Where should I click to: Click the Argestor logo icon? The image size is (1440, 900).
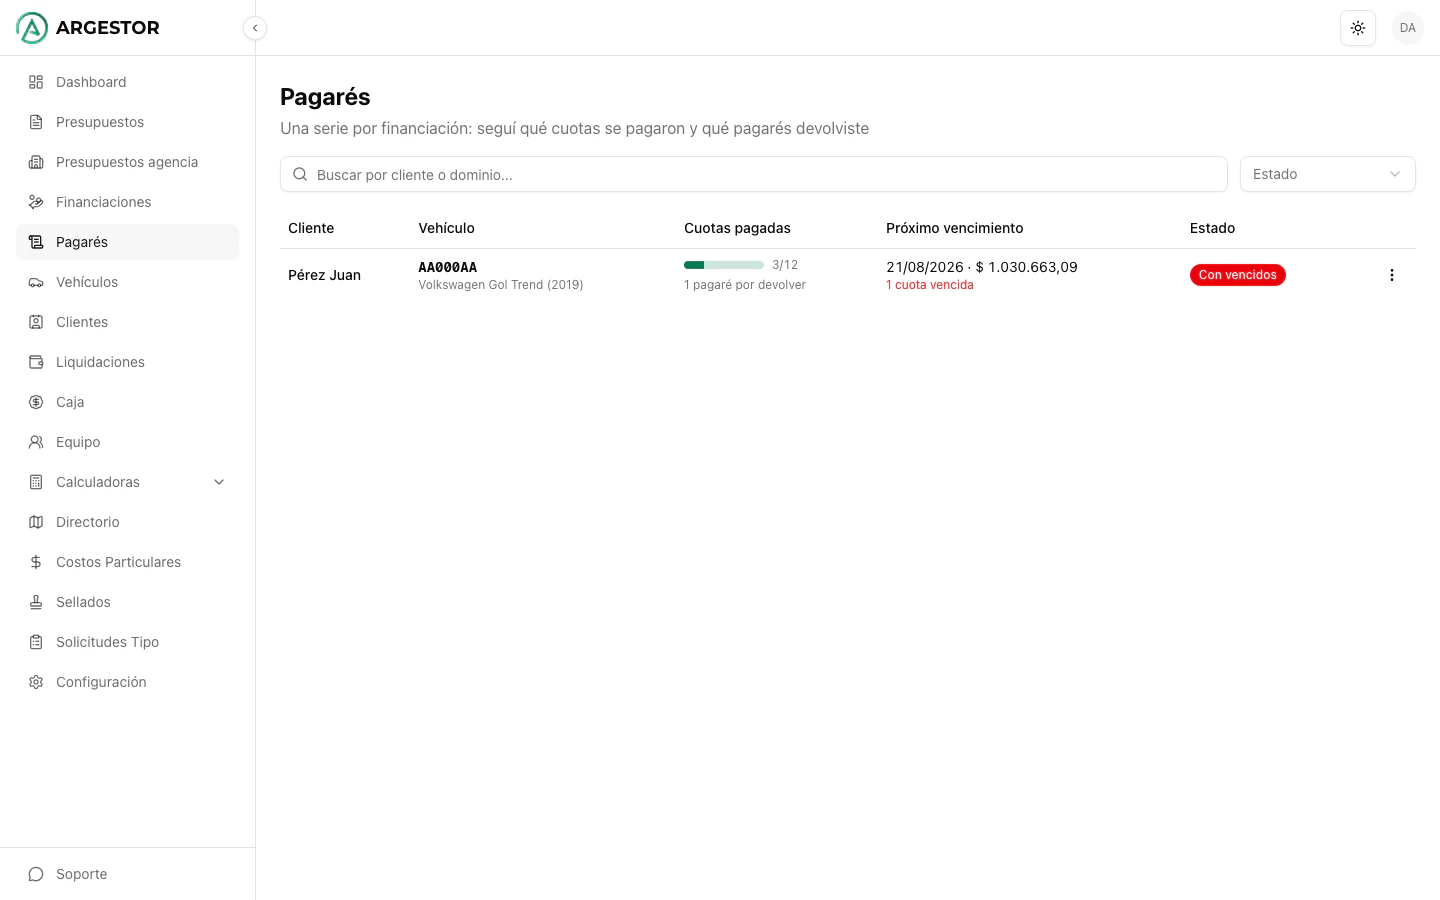[x=32, y=28]
